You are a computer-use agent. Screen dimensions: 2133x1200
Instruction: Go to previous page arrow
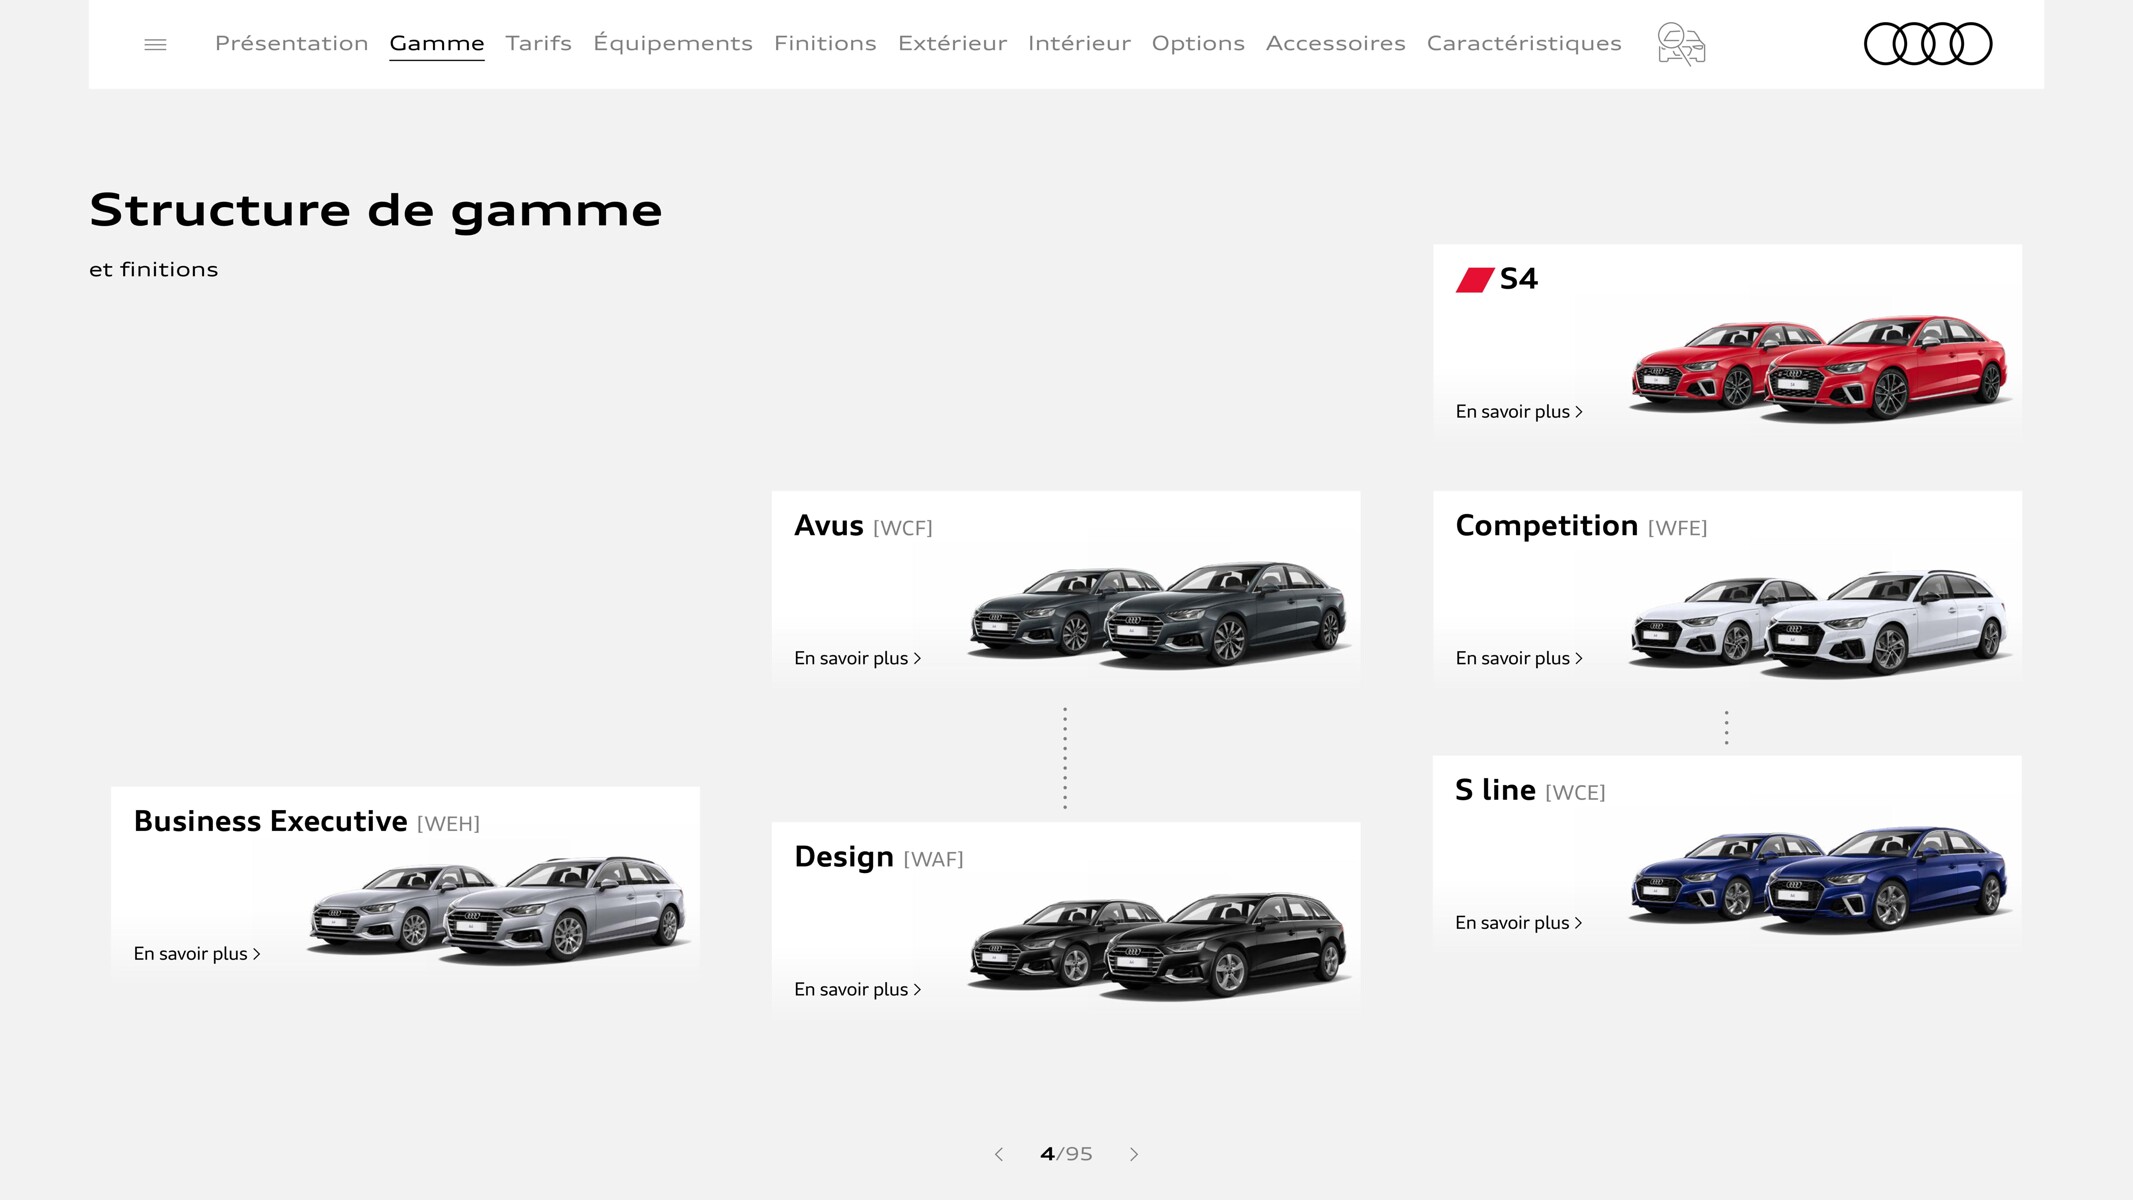998,1154
